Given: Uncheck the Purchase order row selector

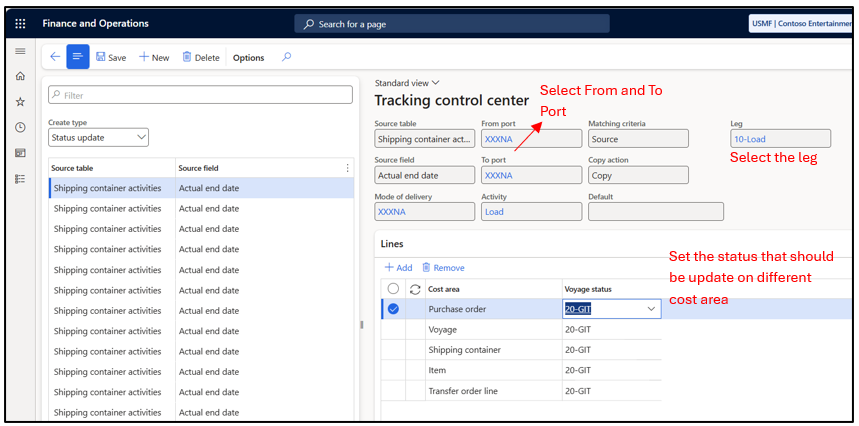Looking at the screenshot, I should [393, 309].
